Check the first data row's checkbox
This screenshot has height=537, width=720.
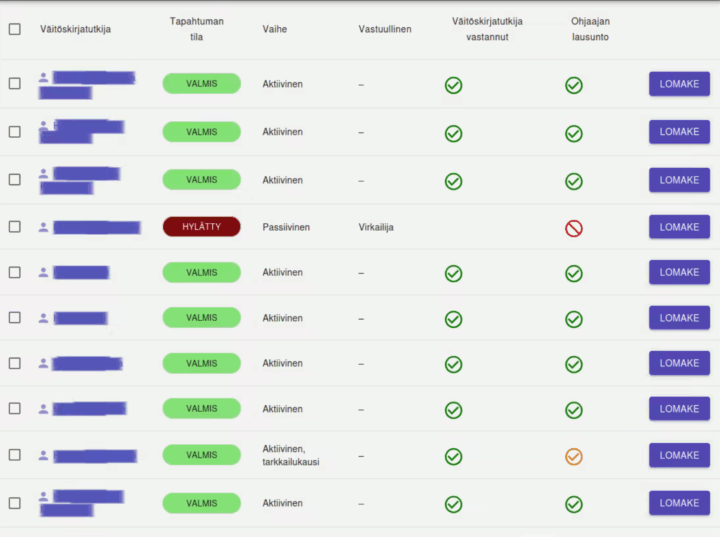(14, 84)
